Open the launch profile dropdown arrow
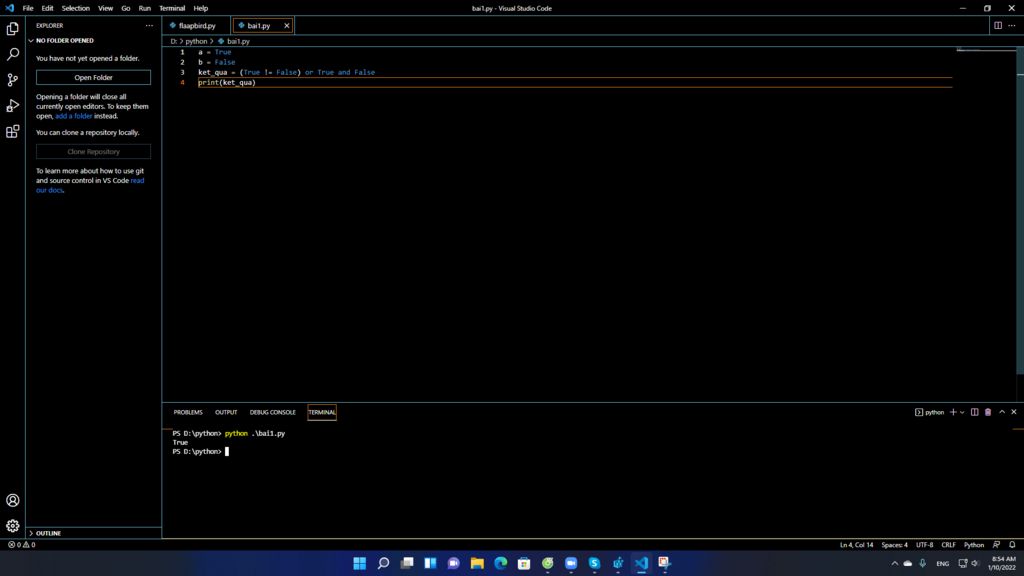Screen dimensions: 1024x576 pos(962,412)
